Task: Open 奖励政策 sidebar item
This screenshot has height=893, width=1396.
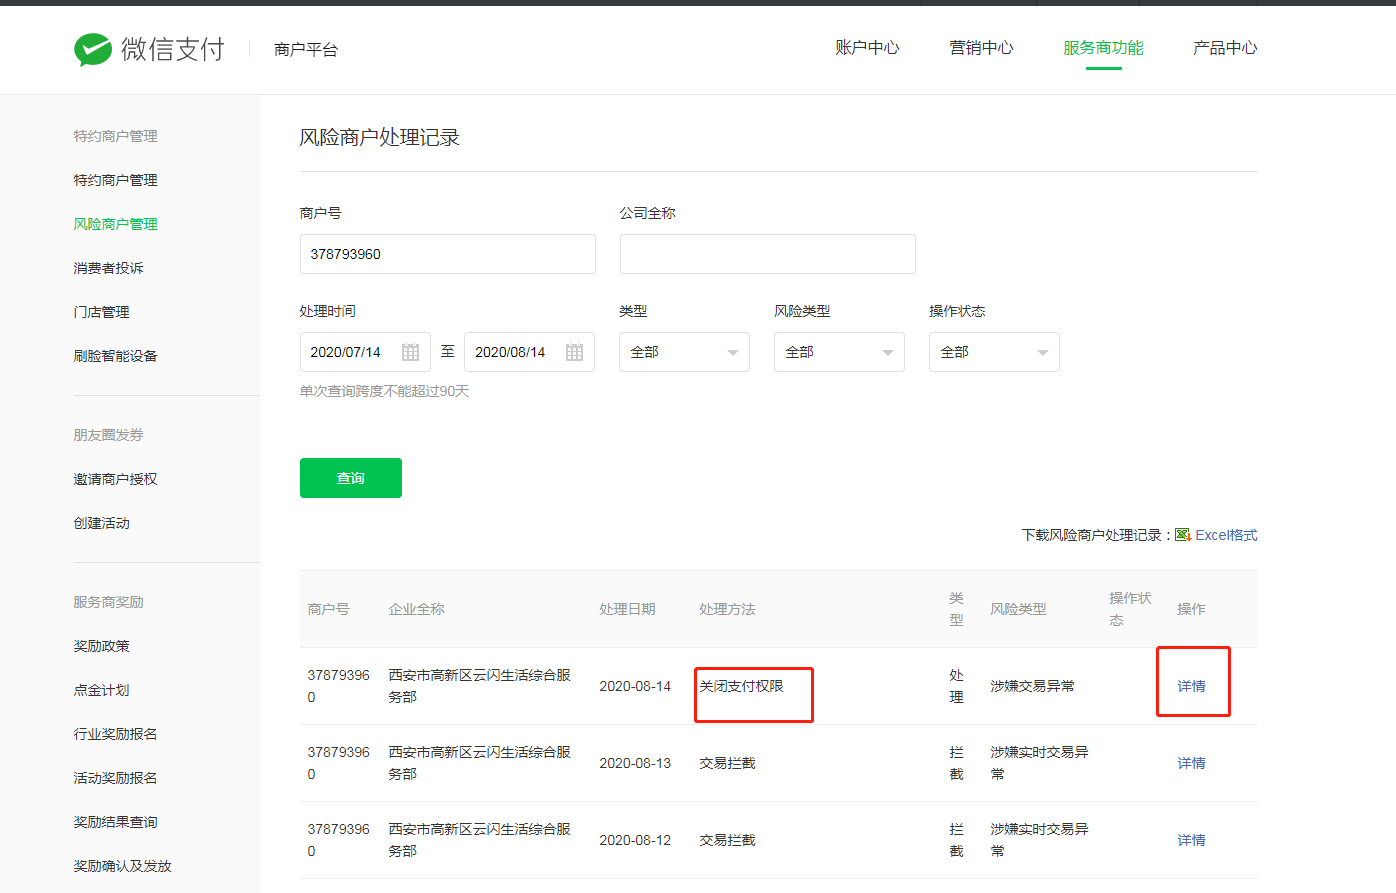Action: (101, 646)
